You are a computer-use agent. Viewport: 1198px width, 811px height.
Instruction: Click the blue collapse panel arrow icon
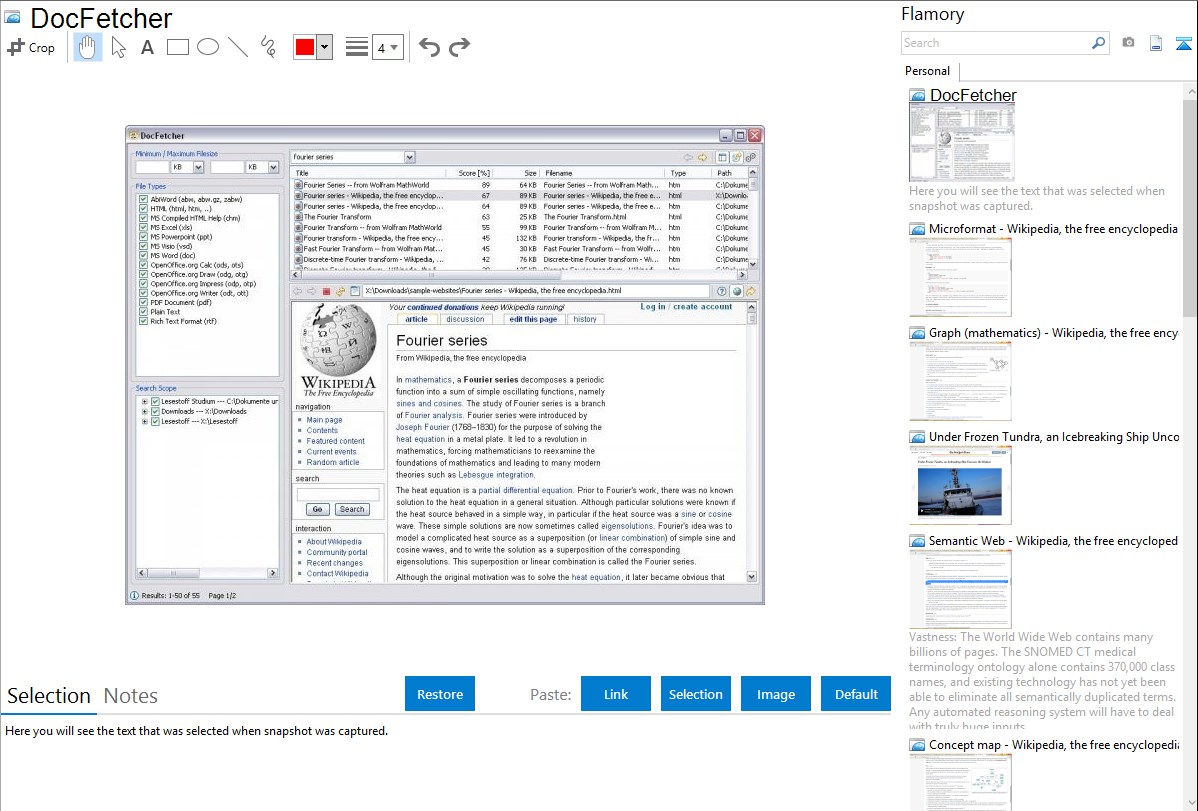(1183, 43)
